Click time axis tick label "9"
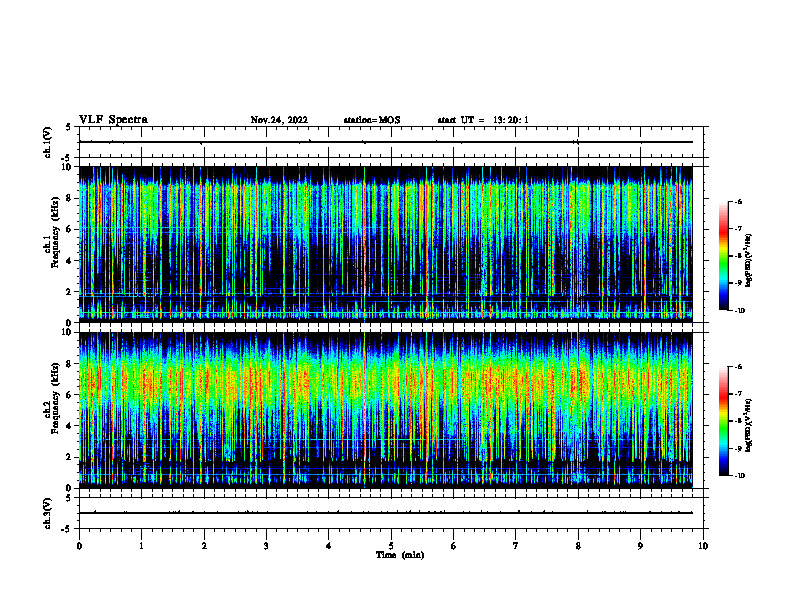 [640, 546]
